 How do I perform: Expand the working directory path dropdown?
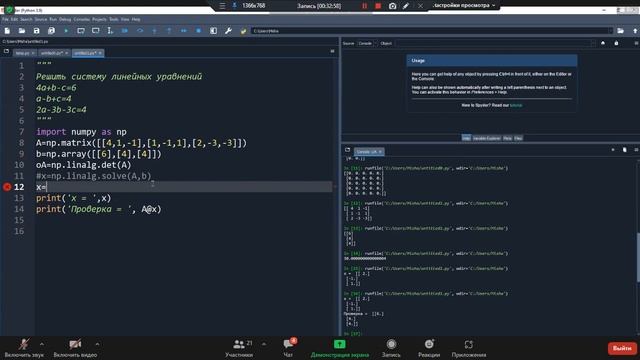(610, 31)
